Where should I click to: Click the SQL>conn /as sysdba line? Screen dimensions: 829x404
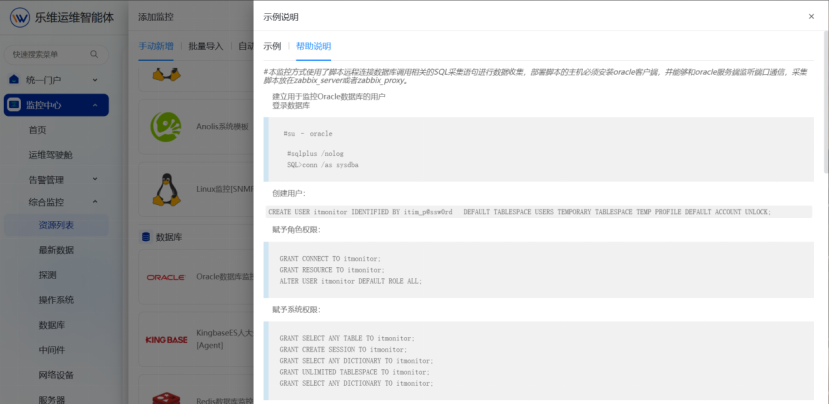[x=323, y=165]
